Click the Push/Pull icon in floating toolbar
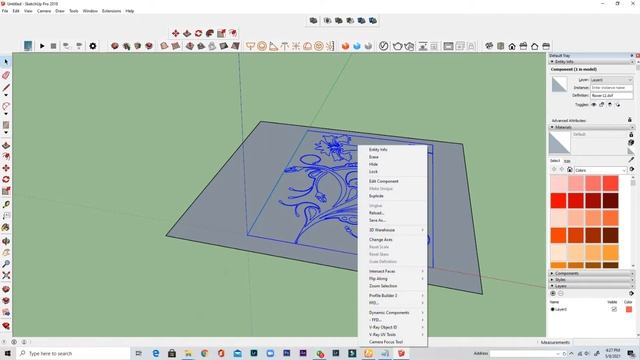640x360 pixels. (x=187, y=33)
